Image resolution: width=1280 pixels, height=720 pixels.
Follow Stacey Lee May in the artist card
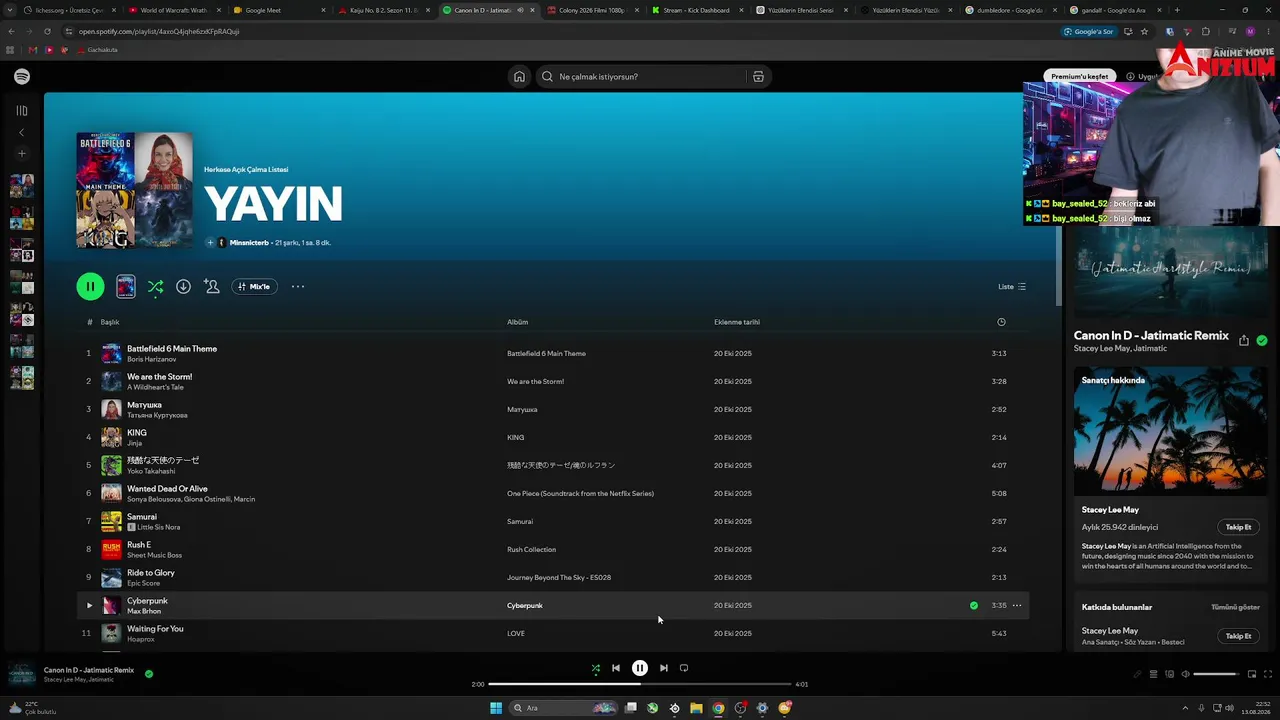pos(1238,527)
